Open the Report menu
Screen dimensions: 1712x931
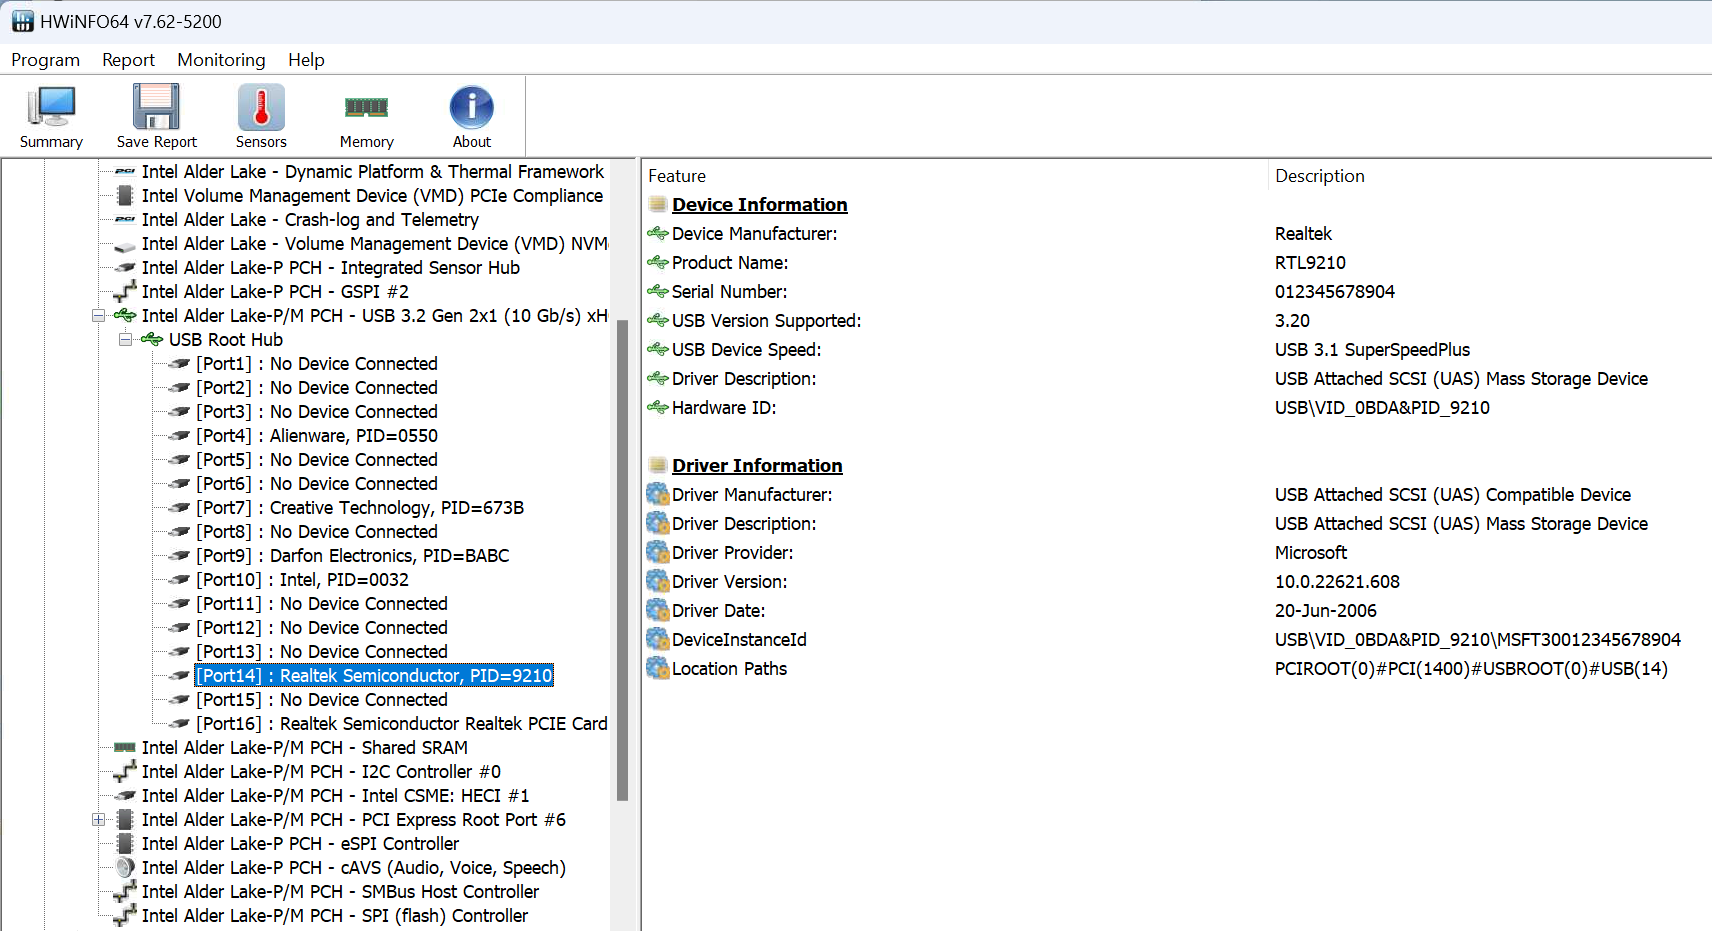point(128,60)
